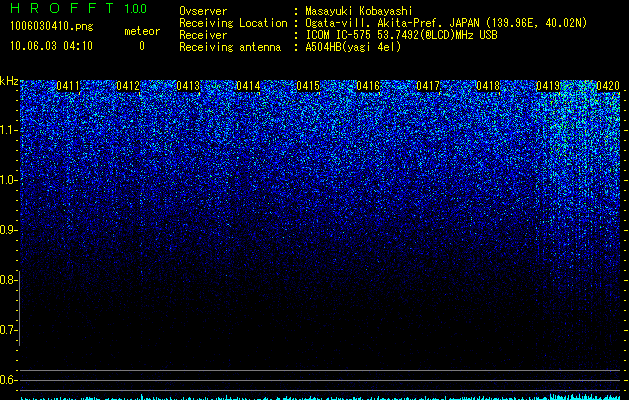Click the meteor count value 0
Viewport: 629px width, 400px height.
tap(142, 46)
